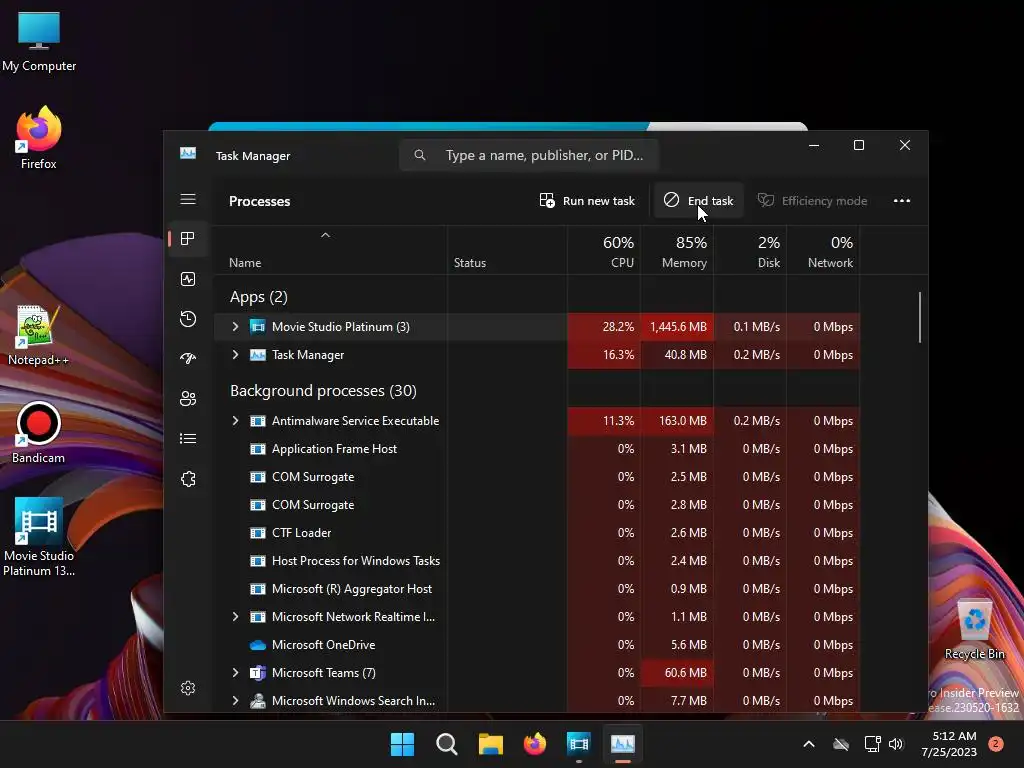
Task: Click the Efficiency mode button
Action: coord(812,200)
